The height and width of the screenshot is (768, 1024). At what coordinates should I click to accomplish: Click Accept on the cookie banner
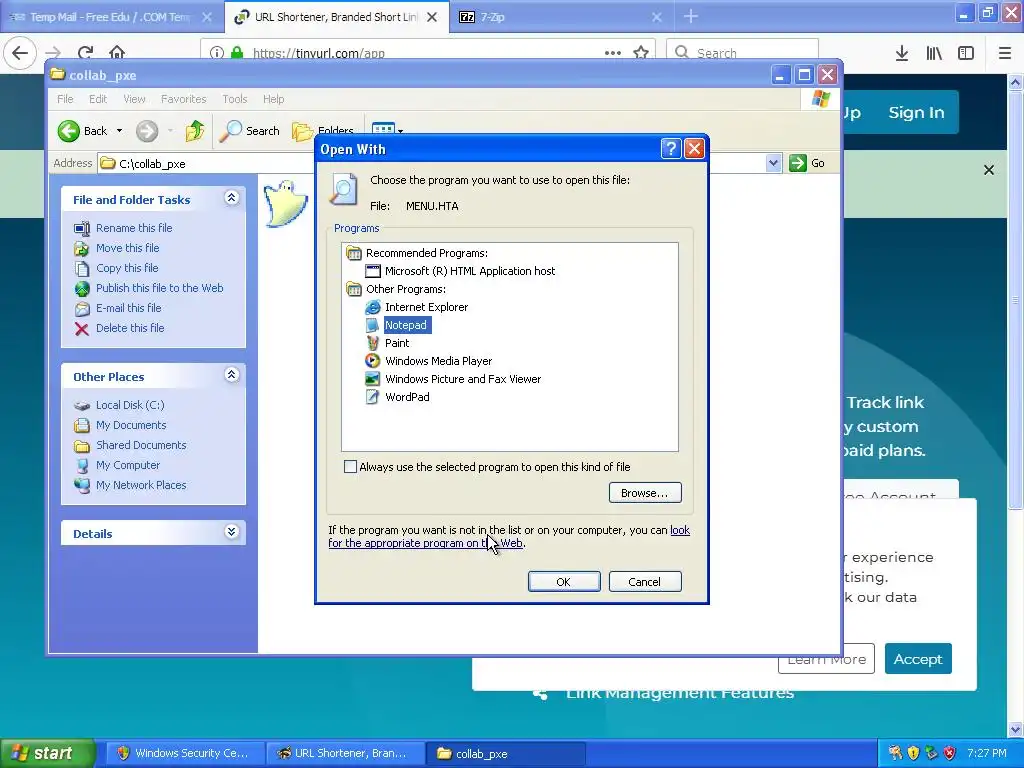[x=918, y=659]
